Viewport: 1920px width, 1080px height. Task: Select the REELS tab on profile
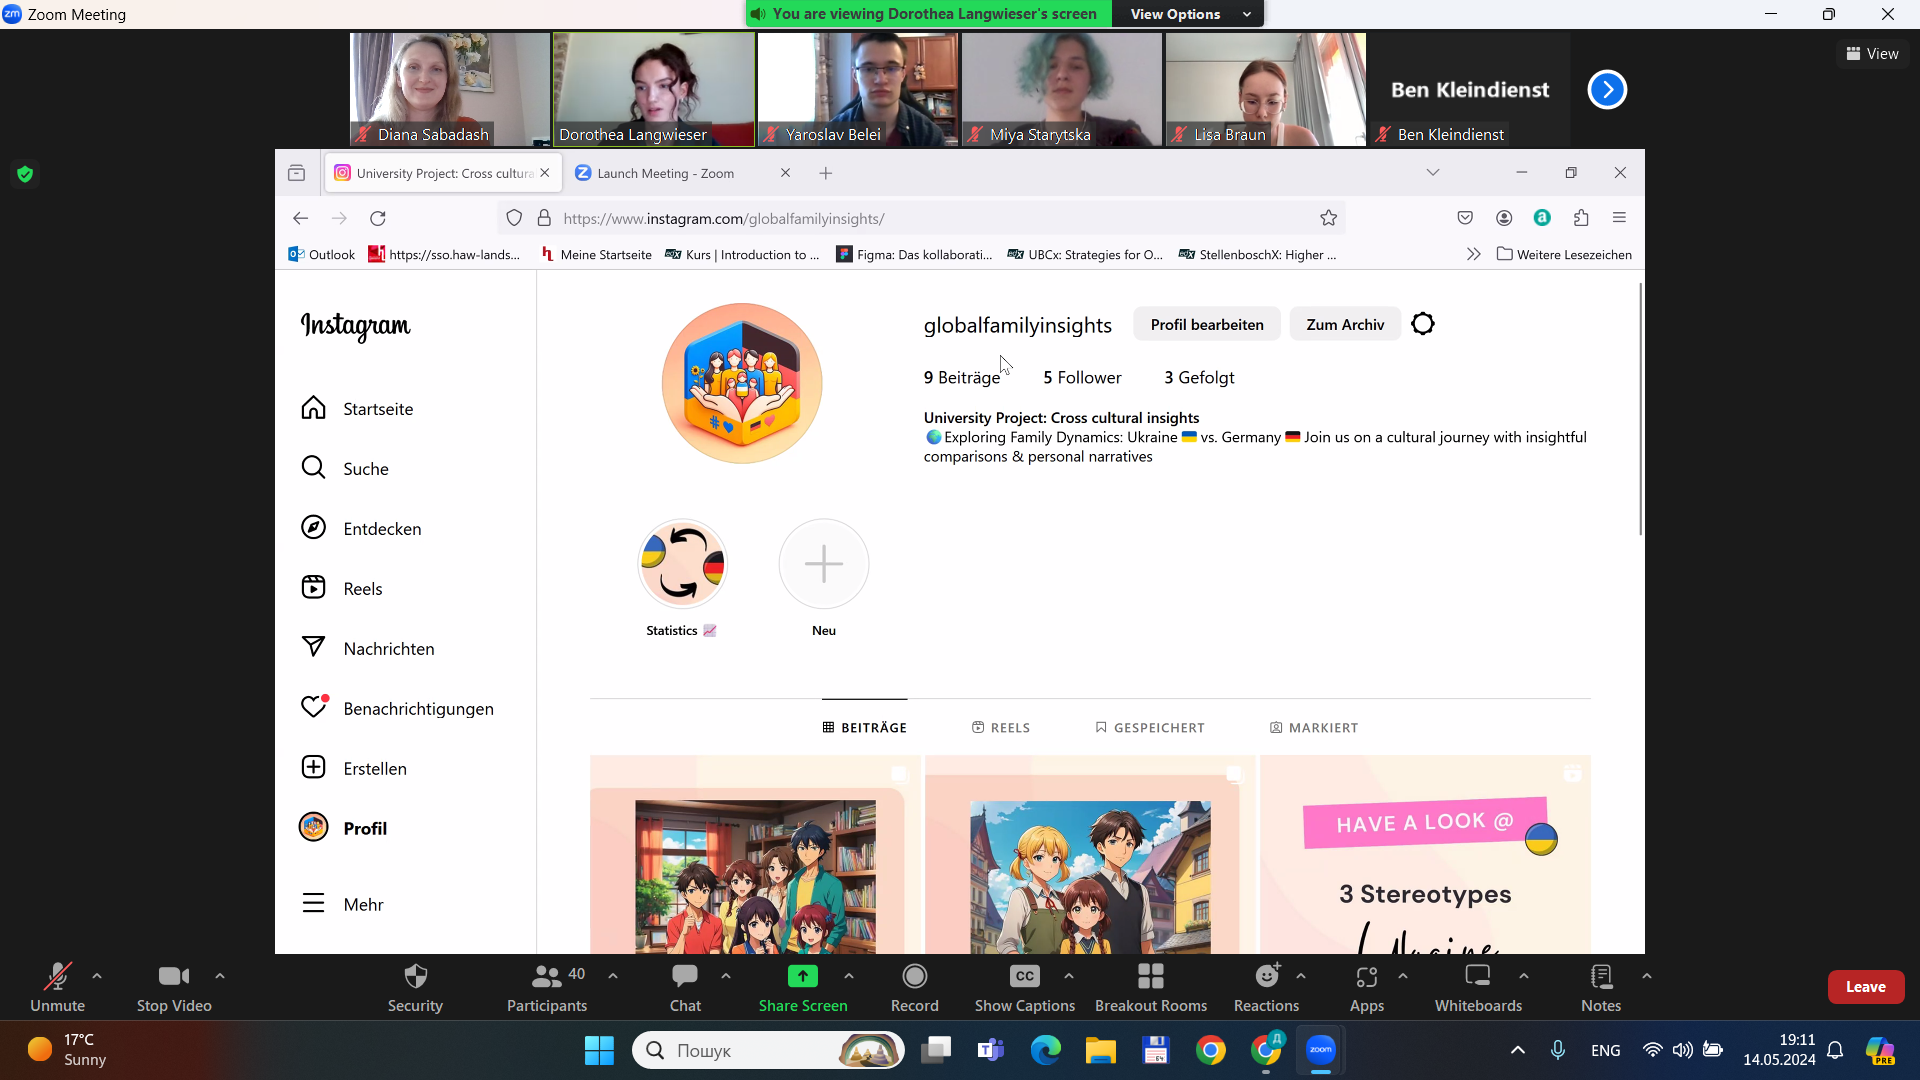point(1001,728)
